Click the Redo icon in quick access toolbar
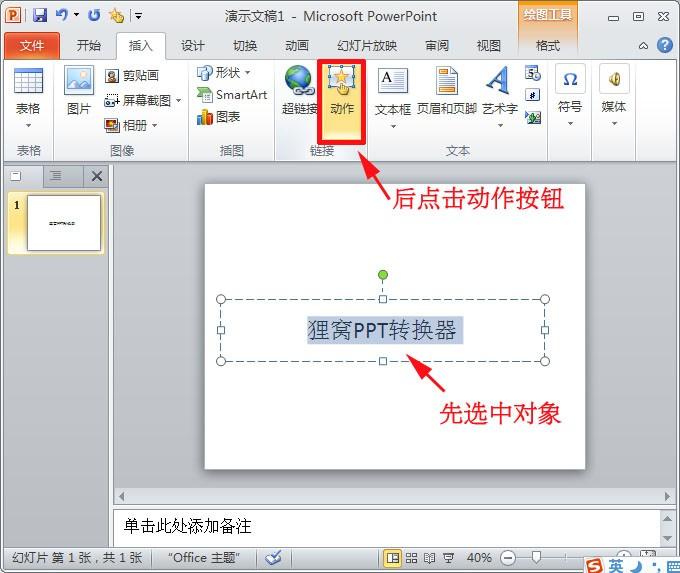This screenshot has height=573, width=680. tap(94, 16)
